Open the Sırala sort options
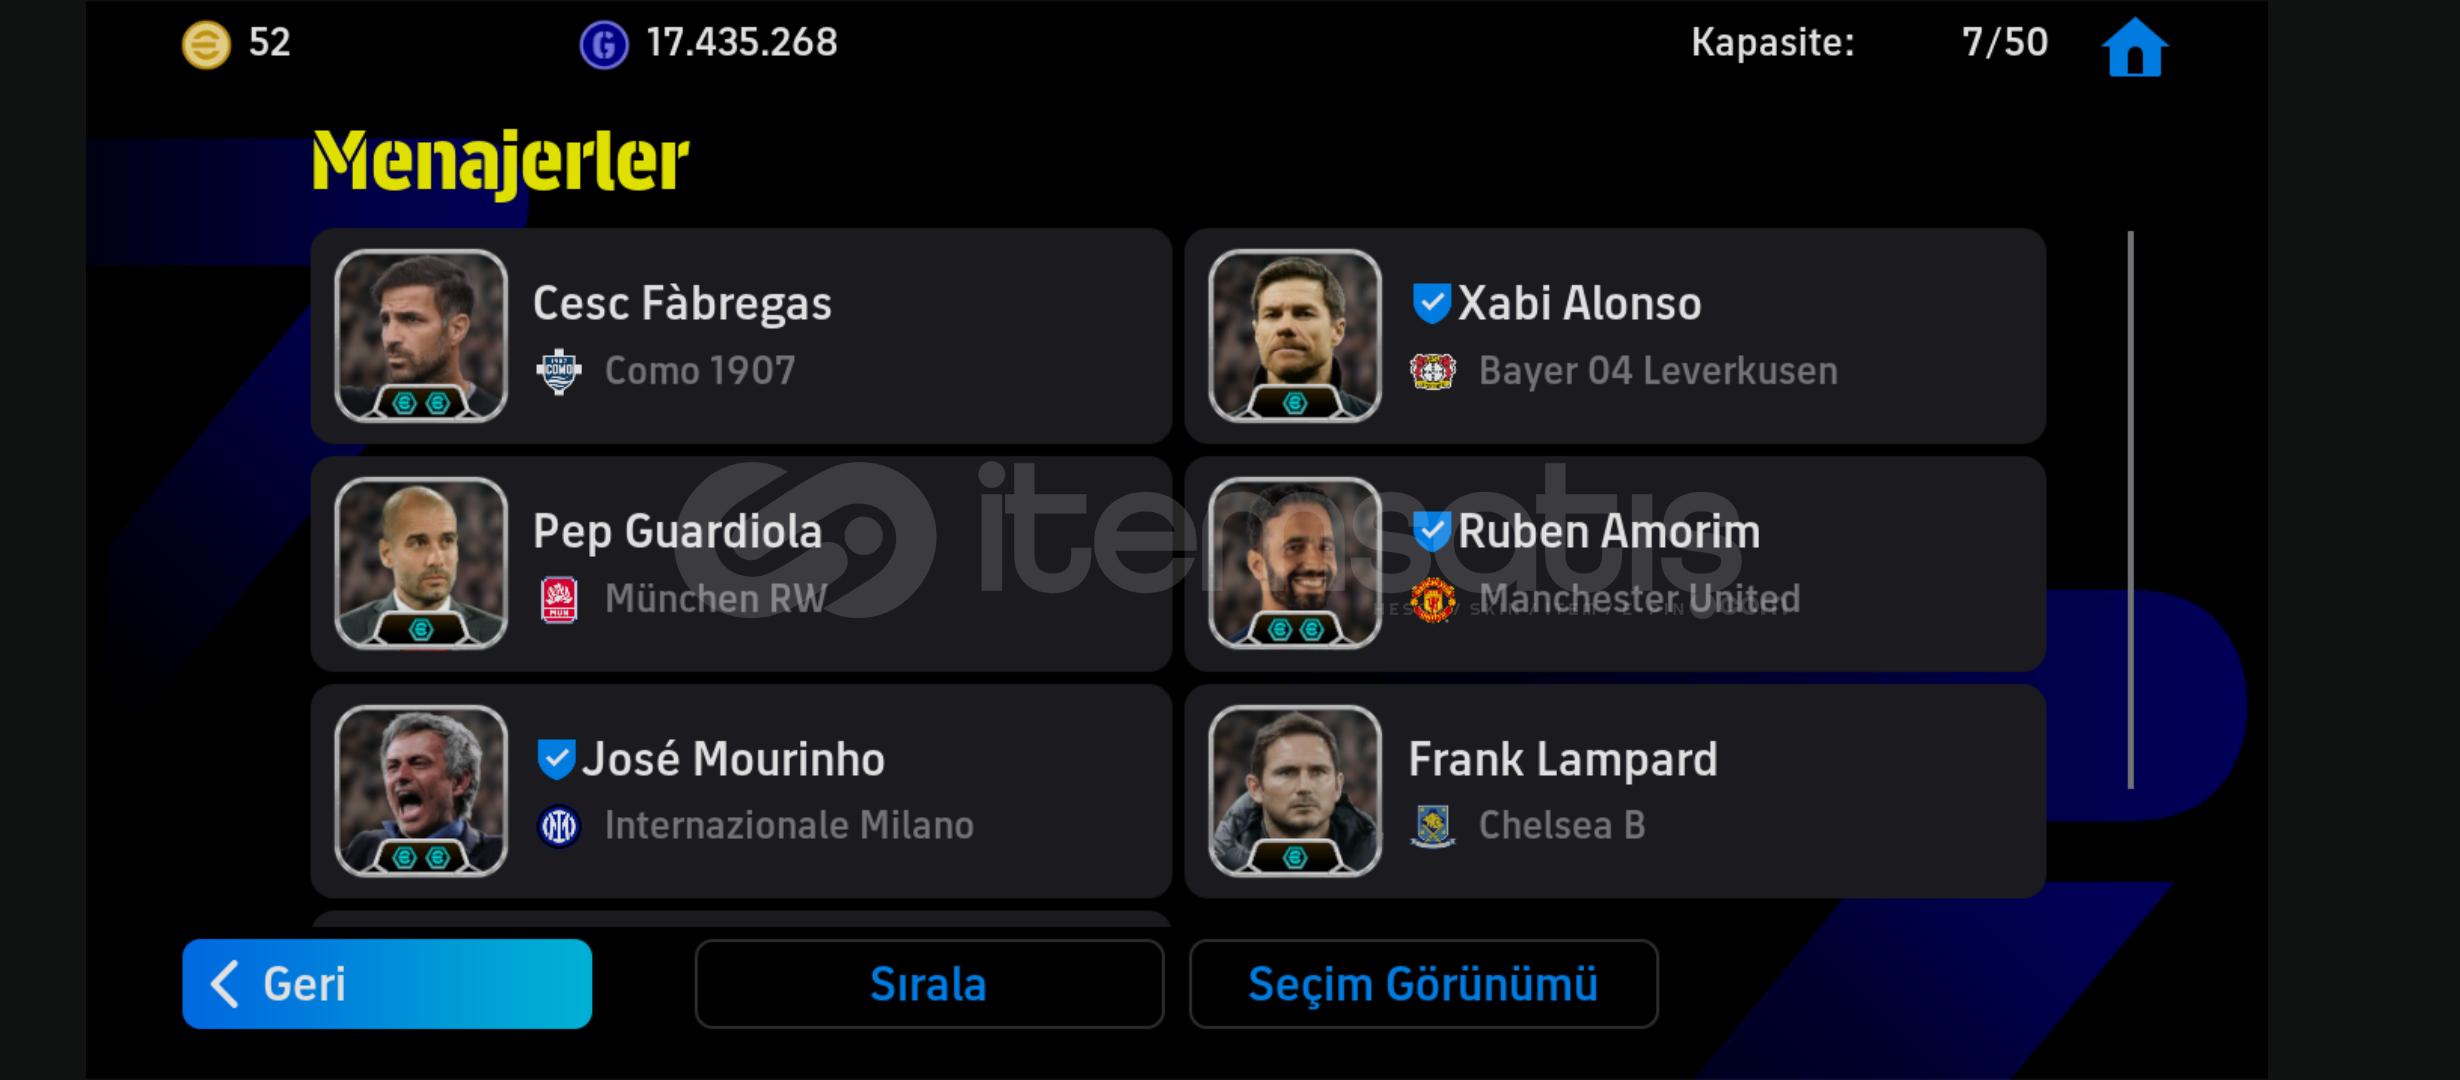Screen dimensions: 2460x1080 (x=929, y=984)
